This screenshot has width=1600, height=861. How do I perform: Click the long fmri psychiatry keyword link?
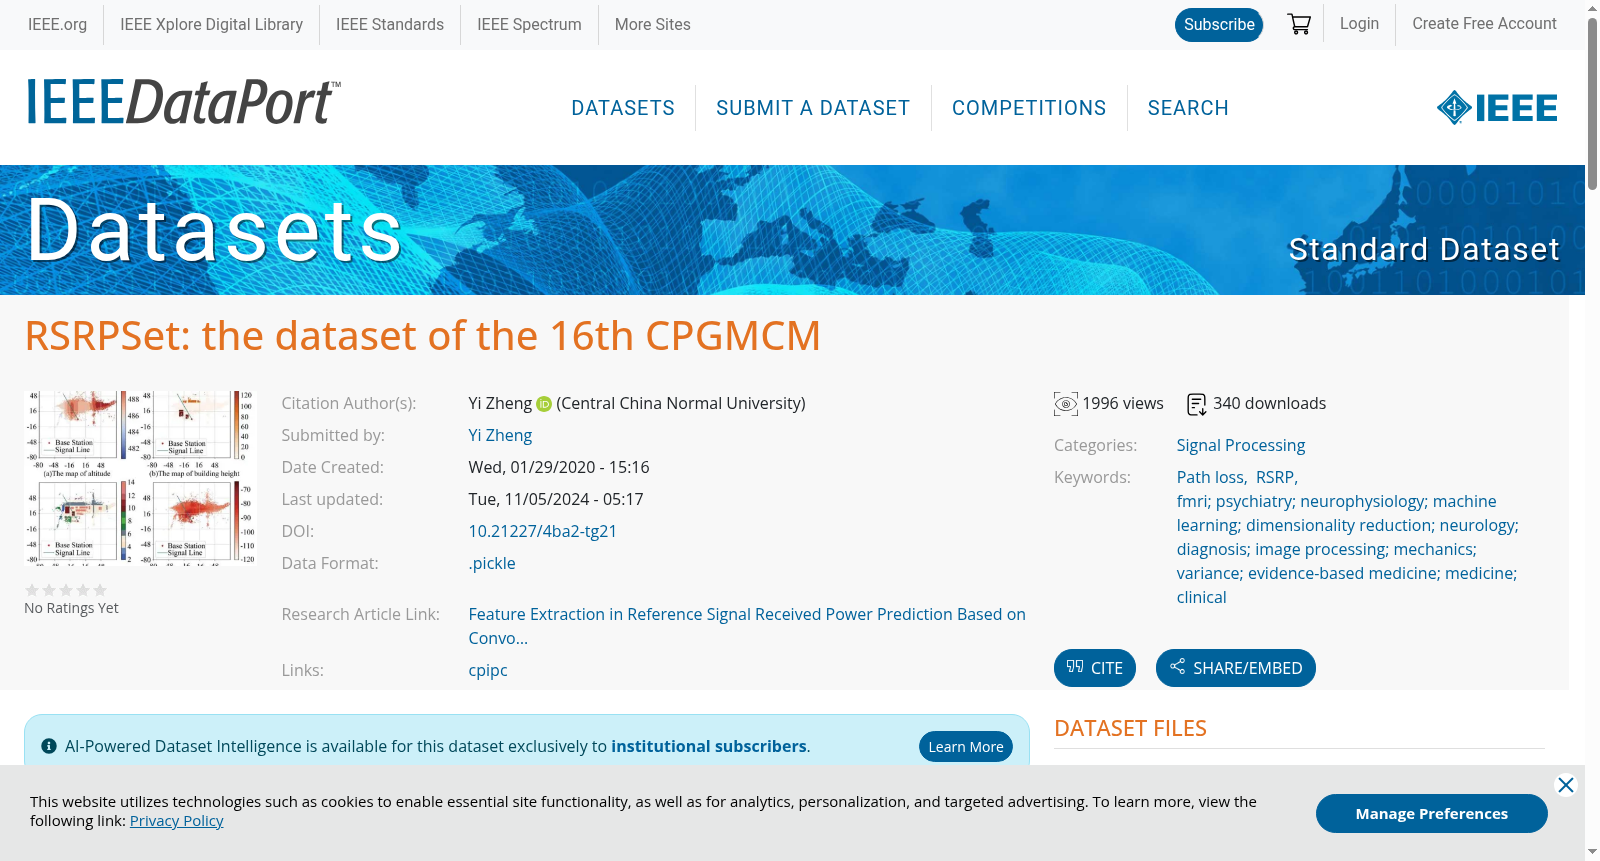1347,549
